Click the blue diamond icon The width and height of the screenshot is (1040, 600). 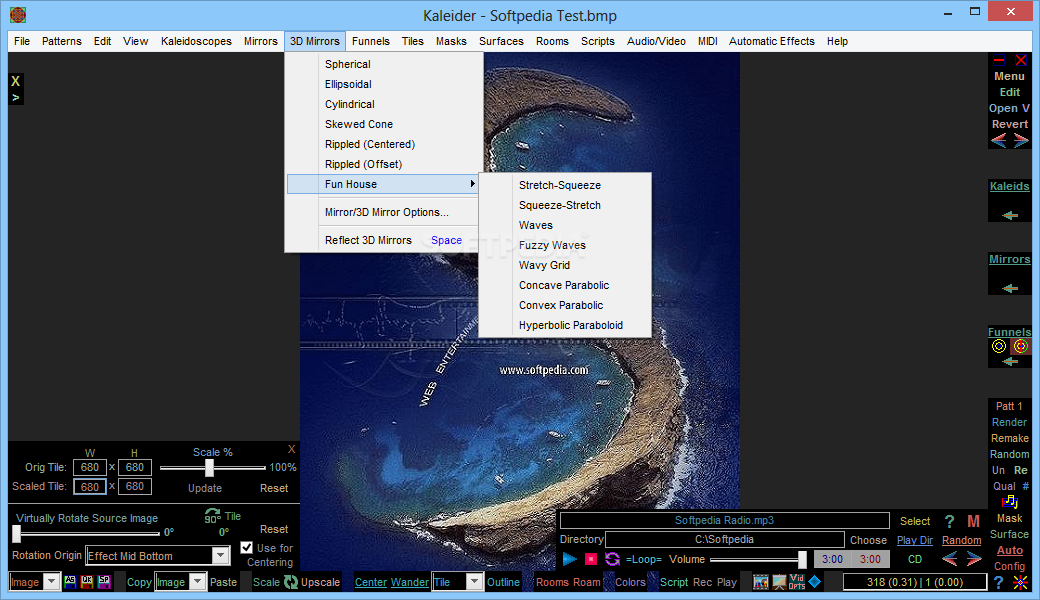(814, 581)
